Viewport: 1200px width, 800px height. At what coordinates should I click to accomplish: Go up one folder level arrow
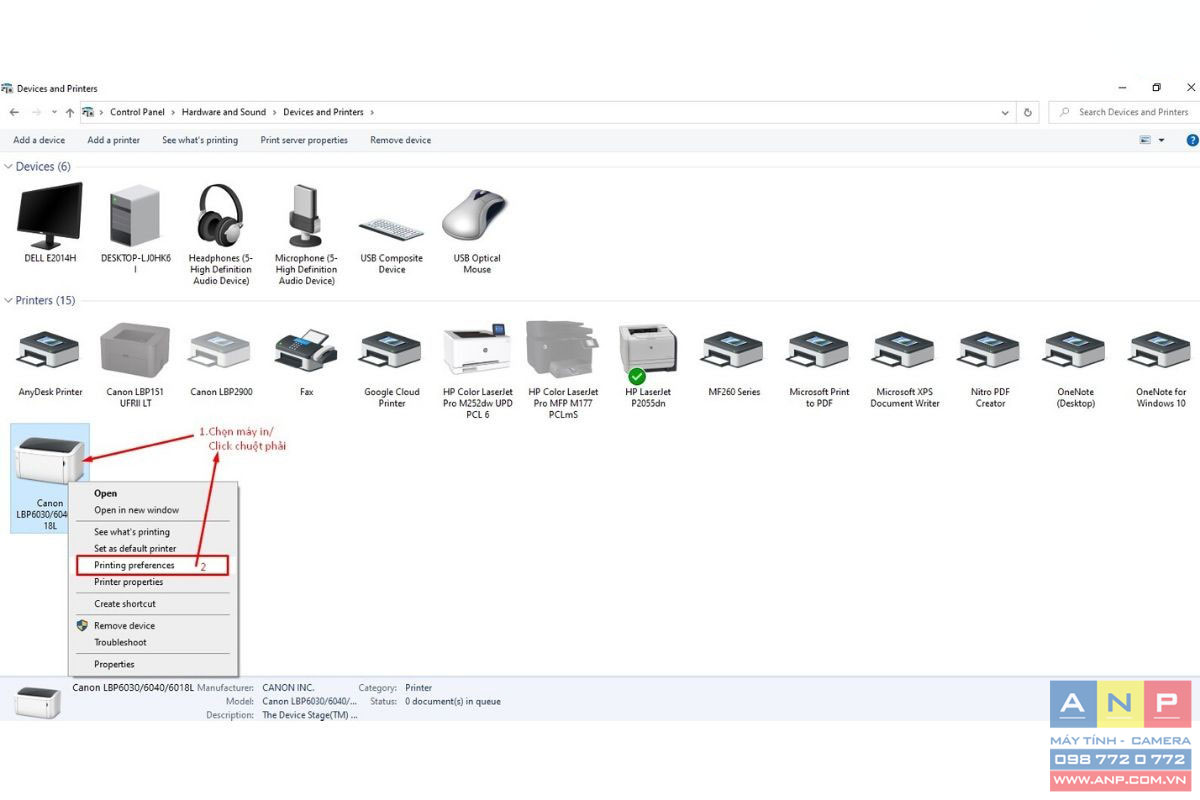[69, 112]
